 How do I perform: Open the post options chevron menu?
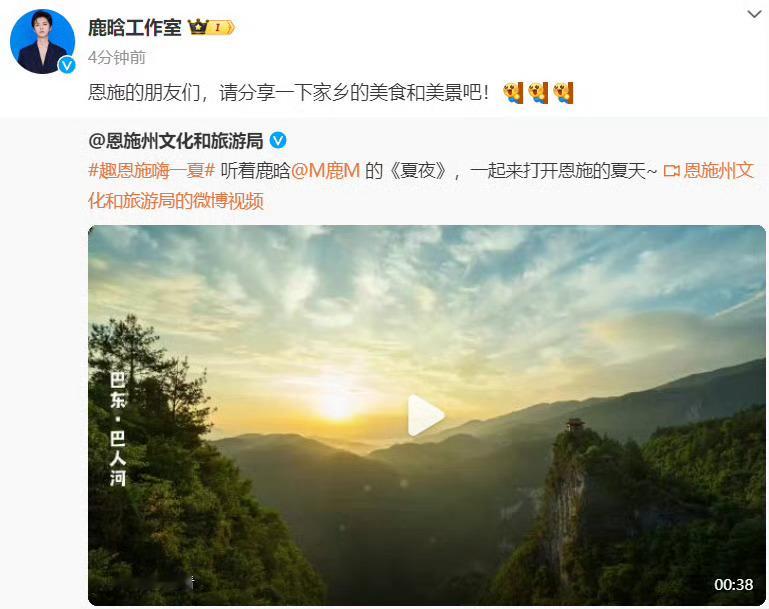click(x=754, y=14)
